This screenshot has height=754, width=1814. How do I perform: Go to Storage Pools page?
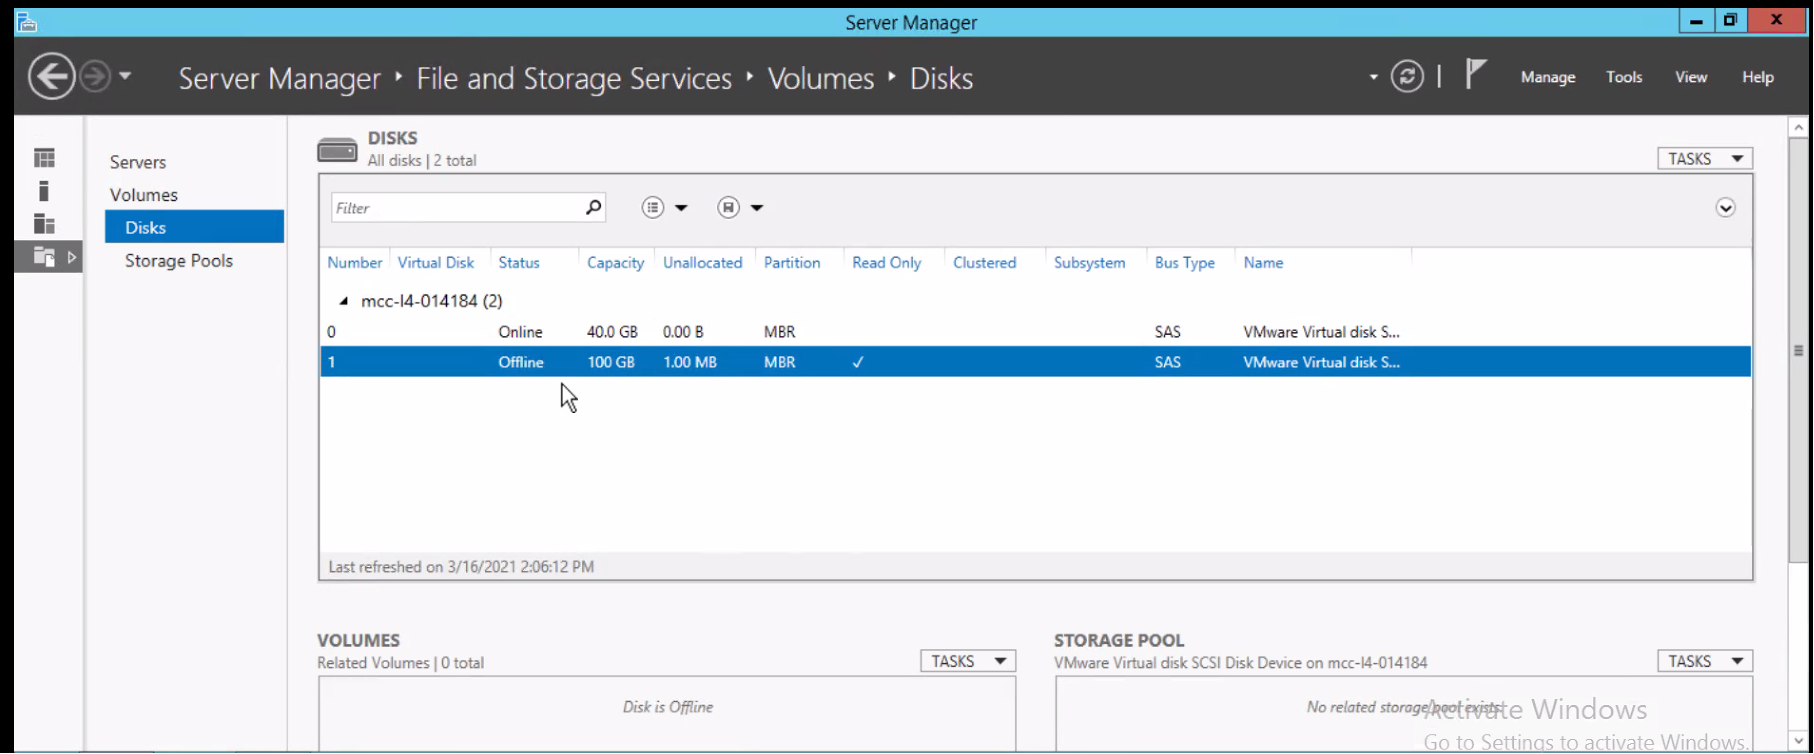point(179,261)
